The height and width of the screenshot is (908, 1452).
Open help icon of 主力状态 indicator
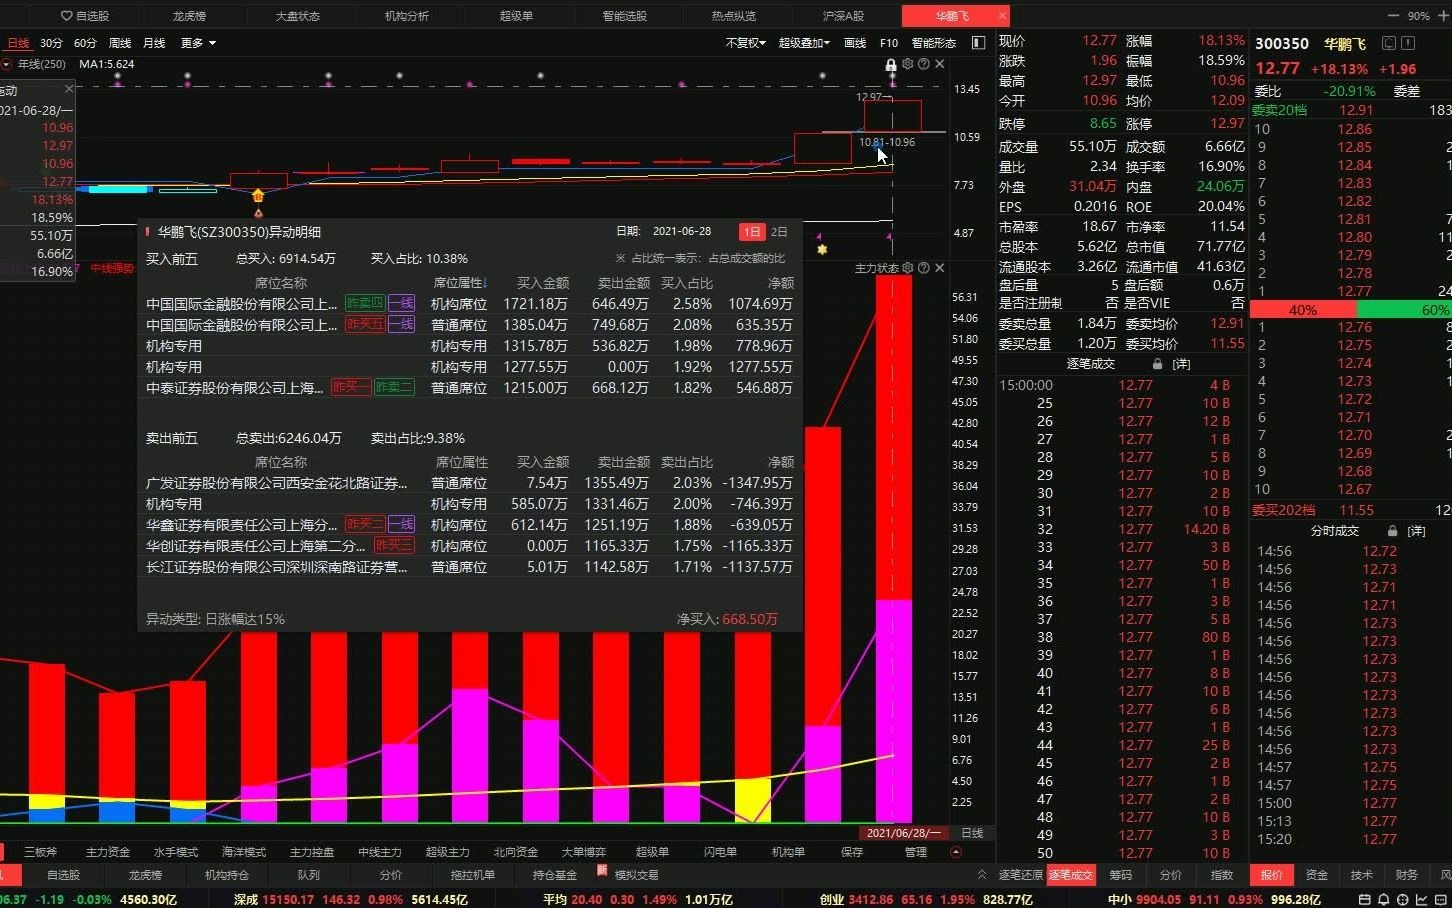(x=923, y=268)
